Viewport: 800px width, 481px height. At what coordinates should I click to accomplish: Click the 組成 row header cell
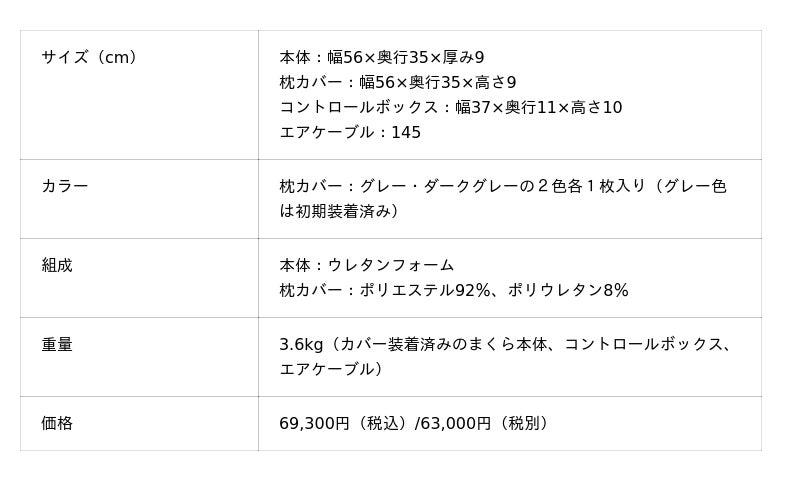coord(57,265)
